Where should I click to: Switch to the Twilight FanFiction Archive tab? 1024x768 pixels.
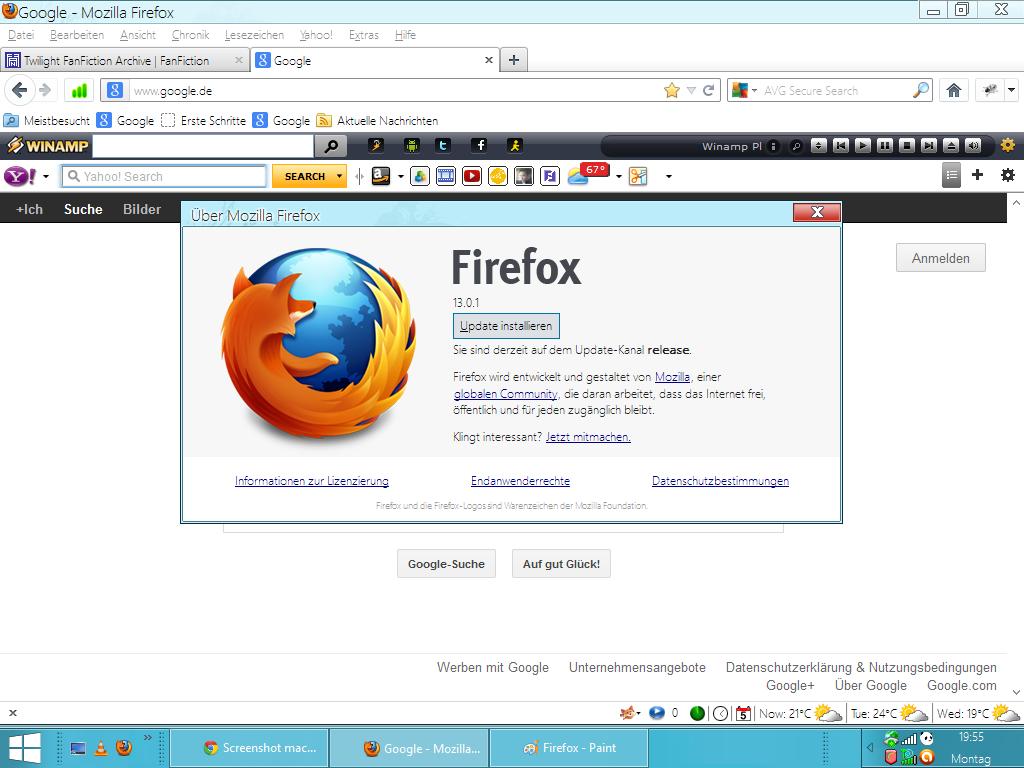coord(125,60)
